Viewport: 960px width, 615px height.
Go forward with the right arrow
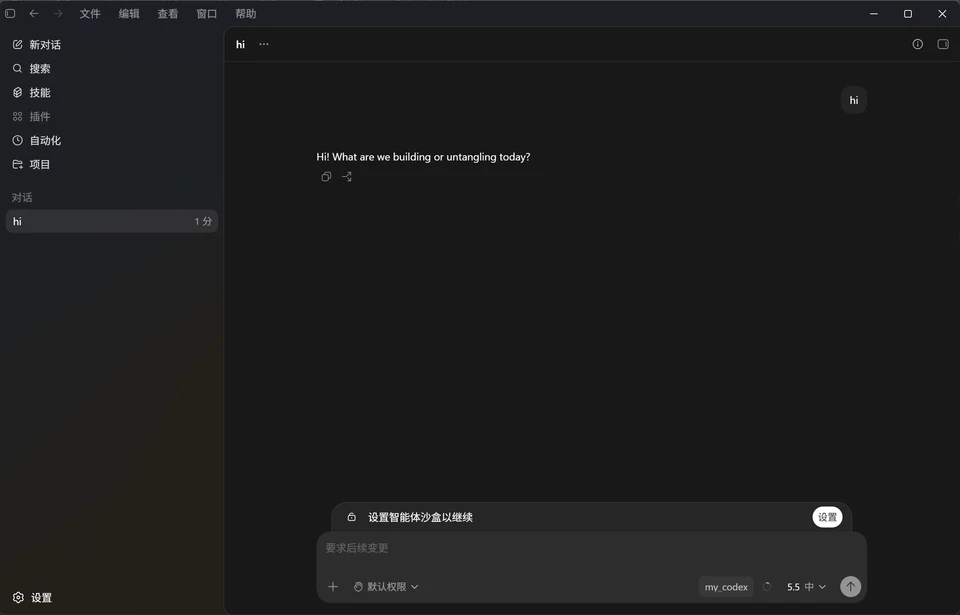[x=58, y=13]
